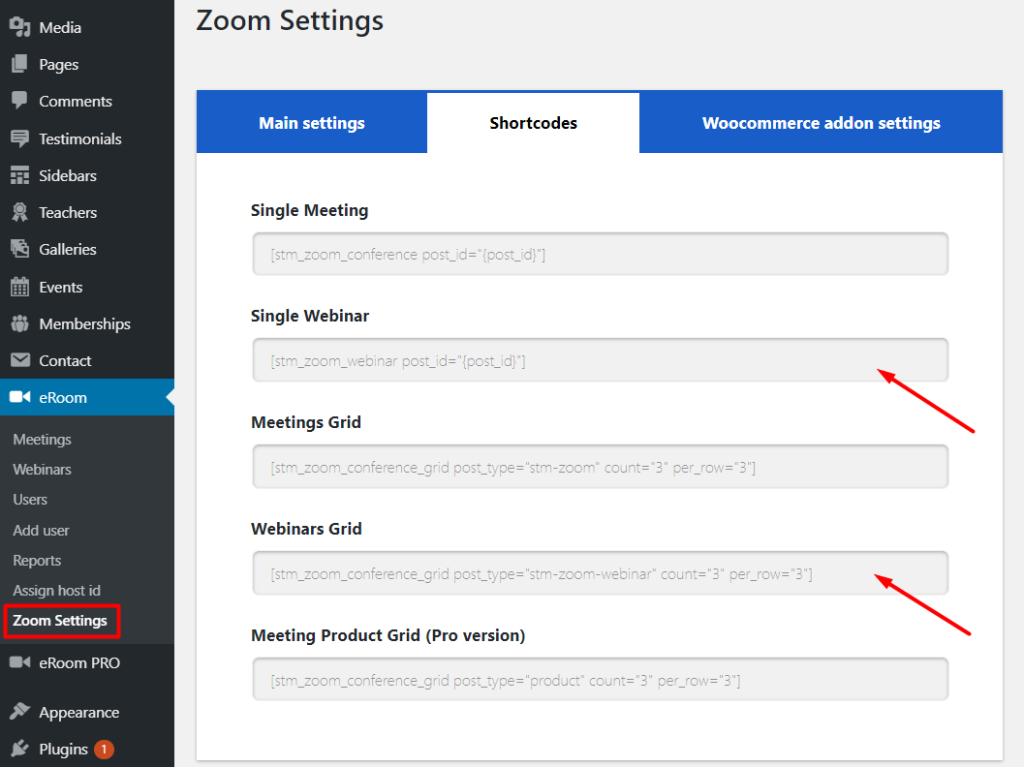Click the Plugins plug icon
1024x767 pixels.
20,749
